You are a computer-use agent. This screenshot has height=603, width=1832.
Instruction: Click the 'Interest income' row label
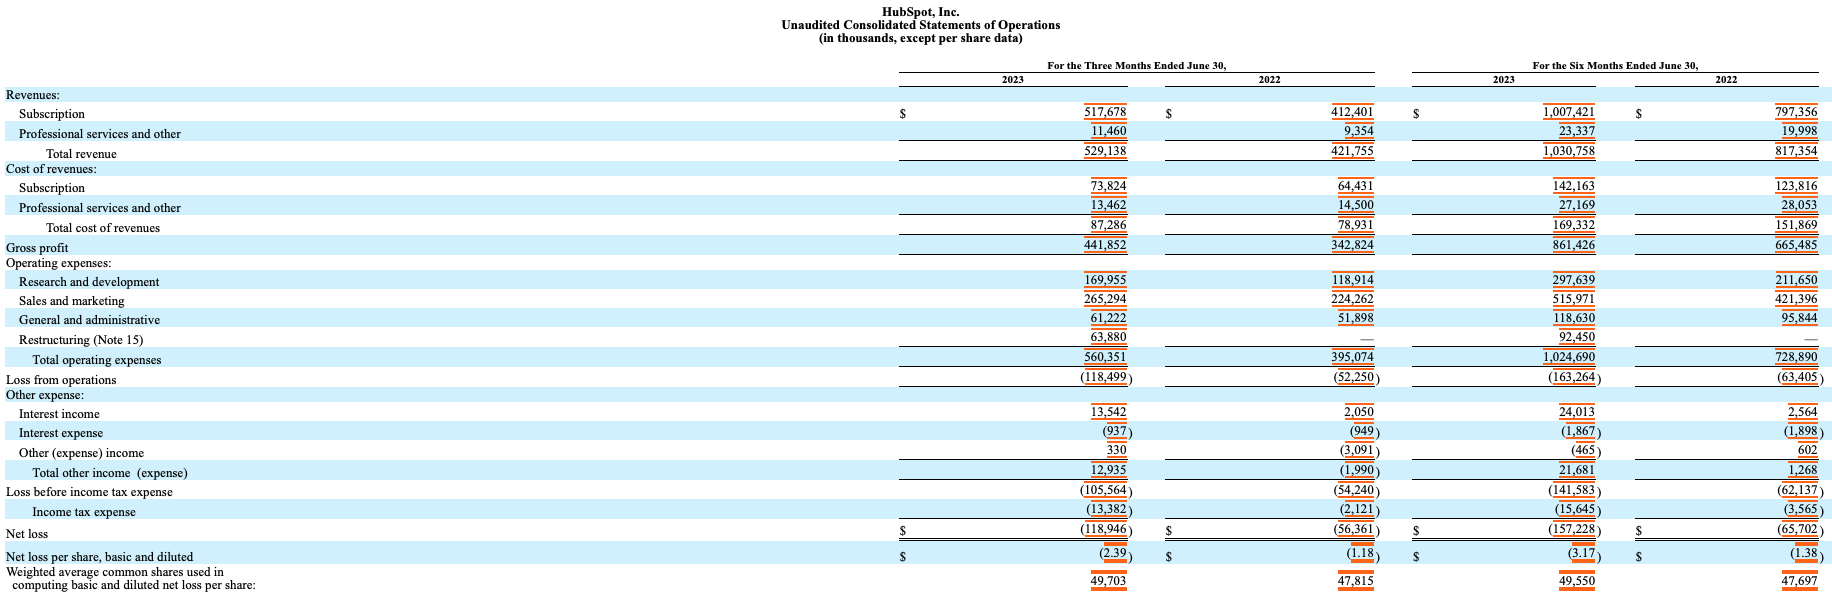click(x=59, y=414)
